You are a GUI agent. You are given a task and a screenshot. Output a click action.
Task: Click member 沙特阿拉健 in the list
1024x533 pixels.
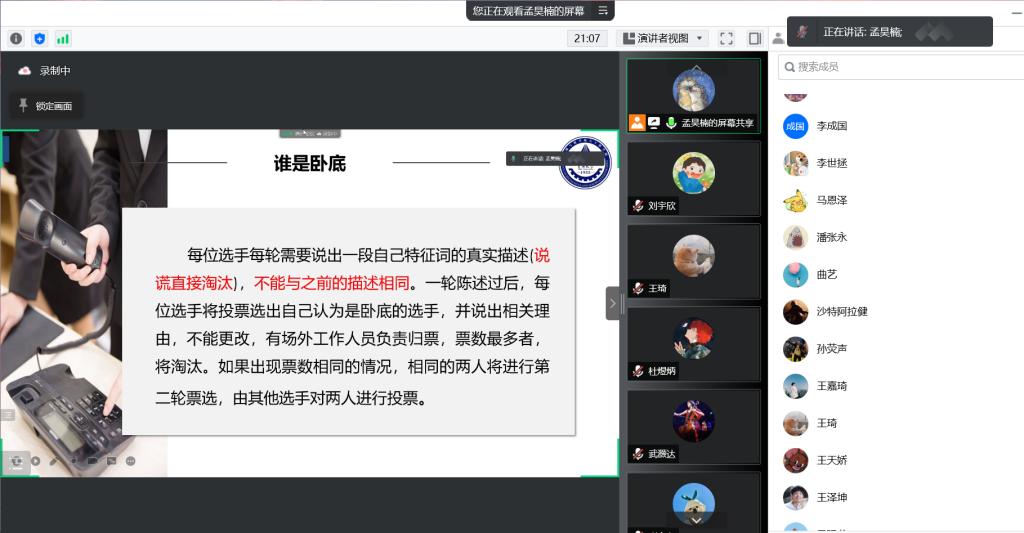point(841,311)
